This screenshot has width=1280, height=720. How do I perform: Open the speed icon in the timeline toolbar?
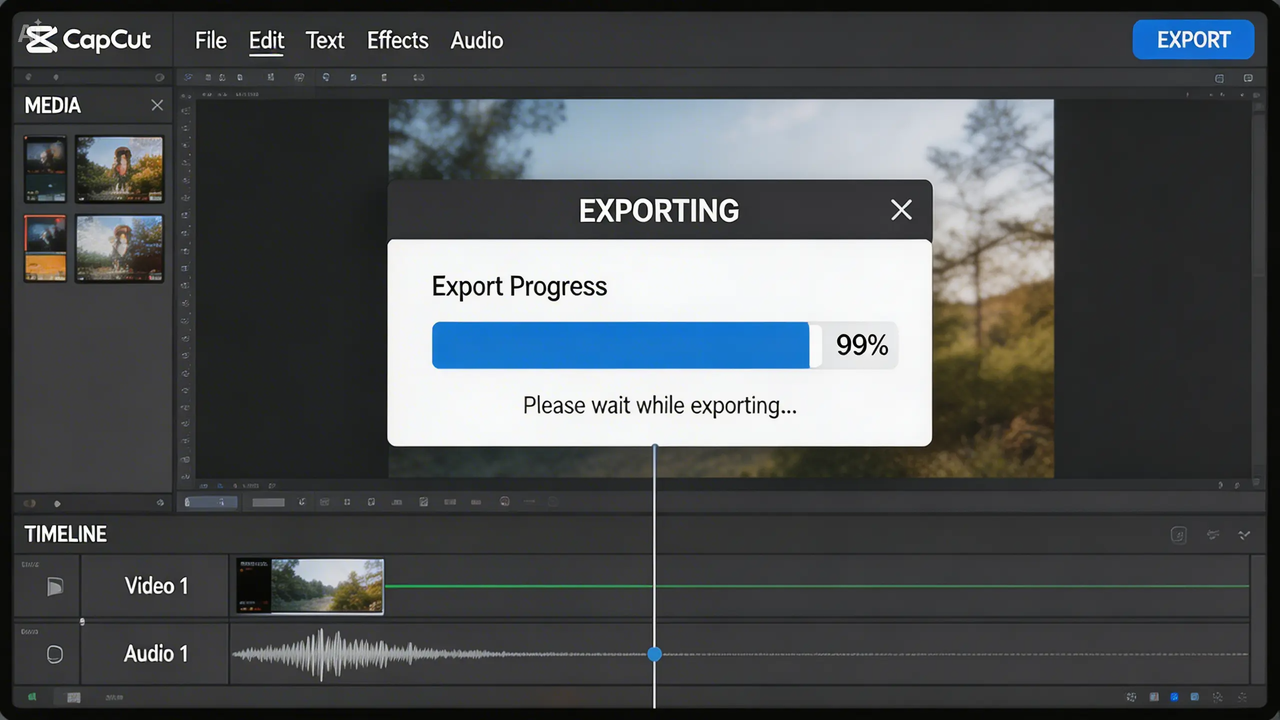[x=397, y=501]
